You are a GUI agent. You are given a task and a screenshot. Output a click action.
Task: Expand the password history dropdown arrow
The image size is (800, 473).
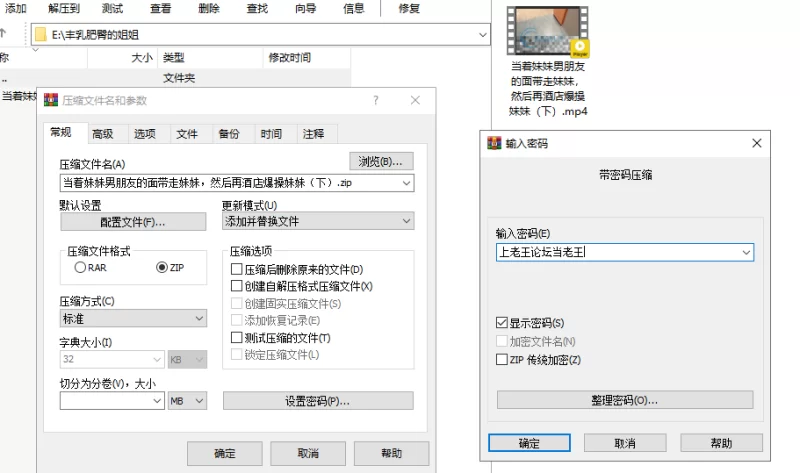point(746,252)
